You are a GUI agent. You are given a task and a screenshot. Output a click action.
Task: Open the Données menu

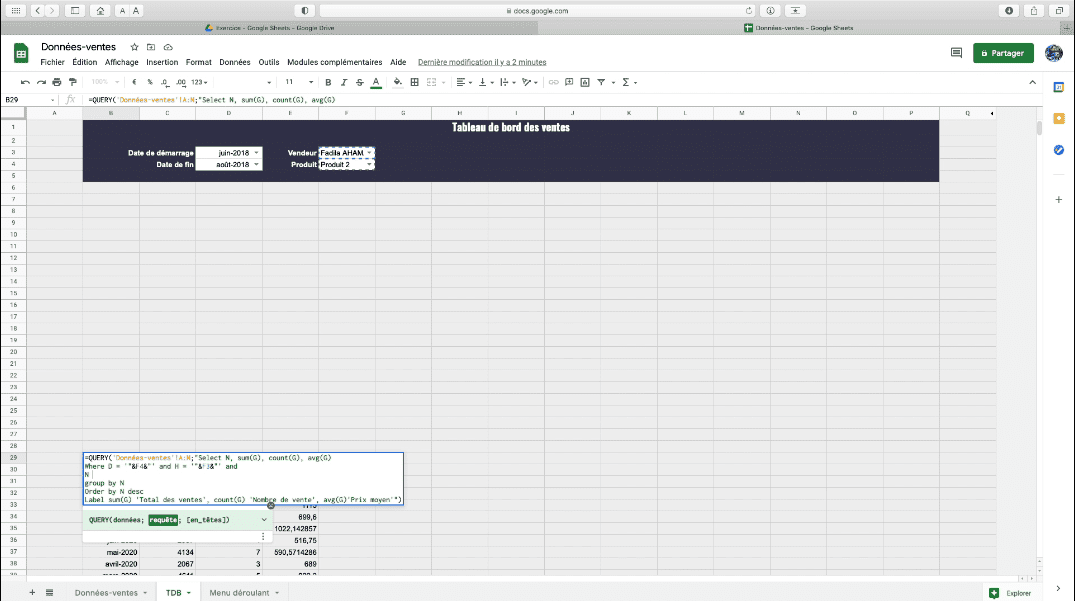234,61
